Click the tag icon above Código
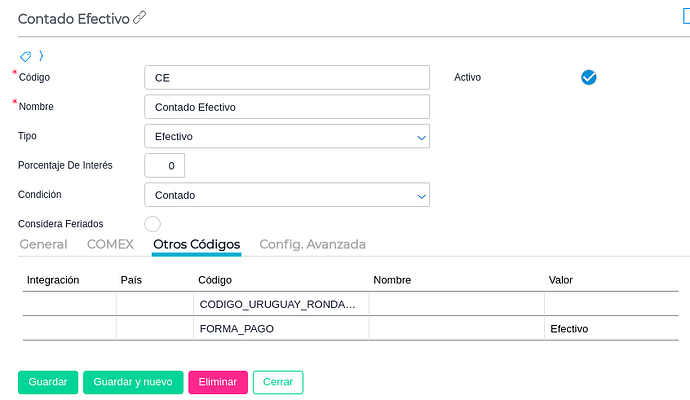Screen dimensions: 690x400 click(26, 56)
